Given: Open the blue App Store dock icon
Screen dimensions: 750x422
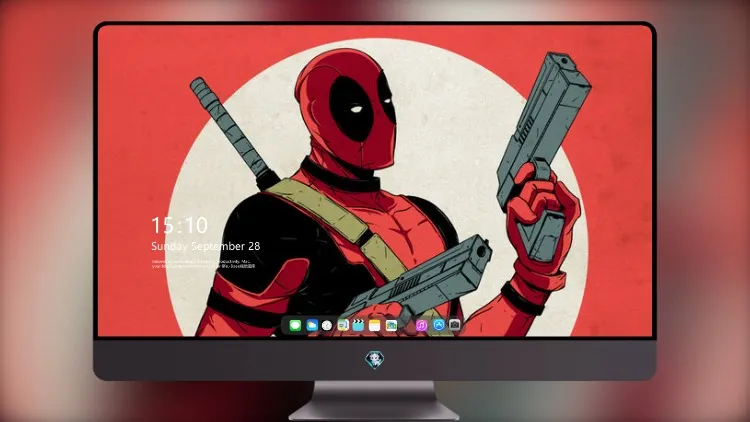Looking at the screenshot, I should (x=439, y=325).
